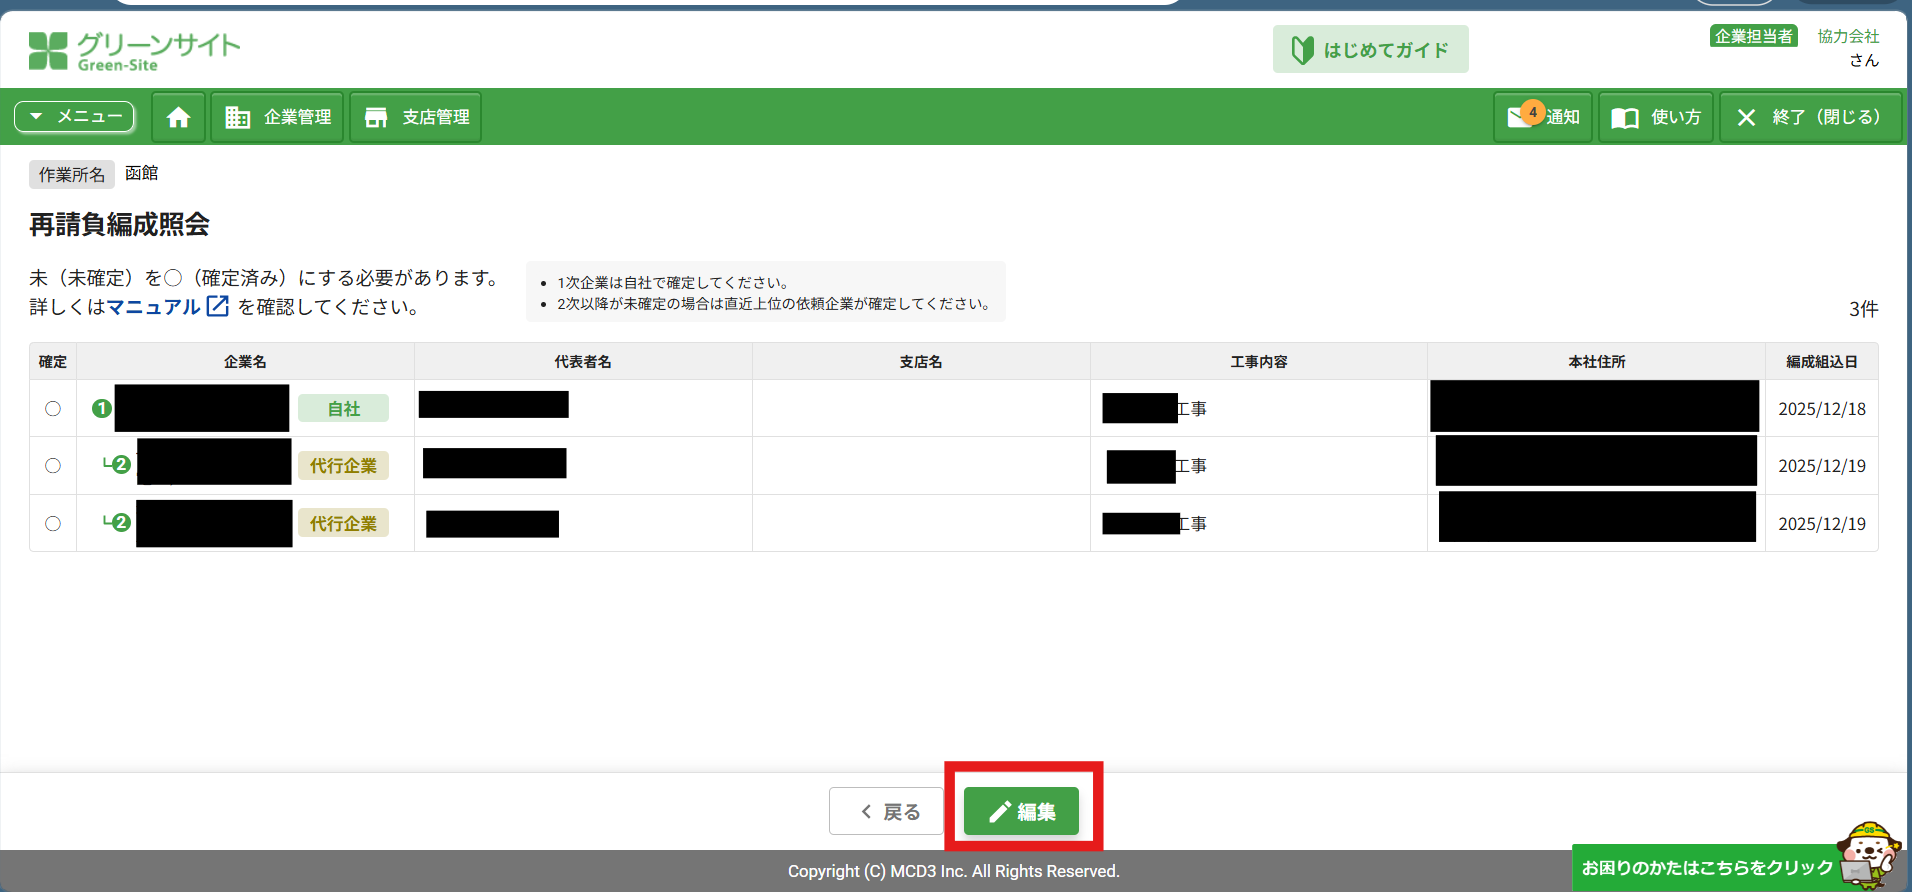Click the 戻る back button
Screen dimensions: 1912x892
886,811
